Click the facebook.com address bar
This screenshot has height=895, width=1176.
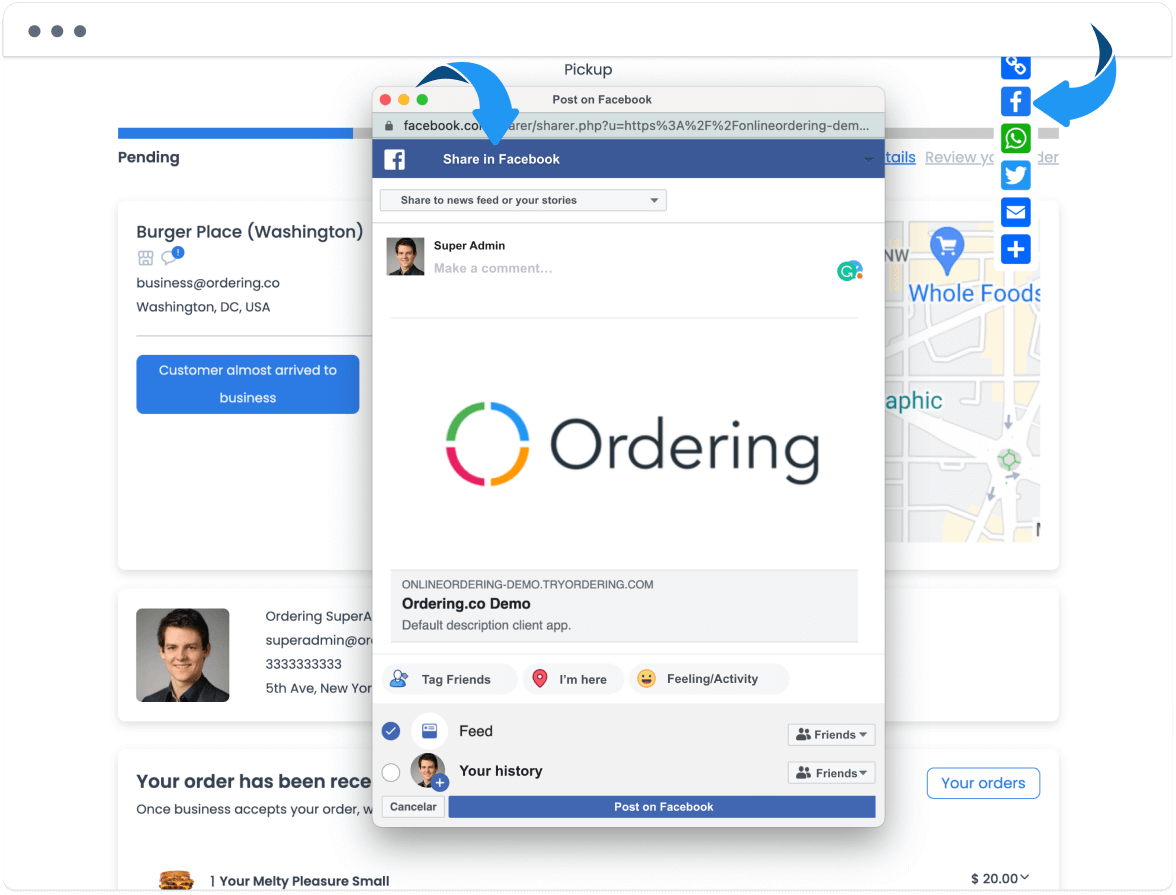[x=628, y=126]
